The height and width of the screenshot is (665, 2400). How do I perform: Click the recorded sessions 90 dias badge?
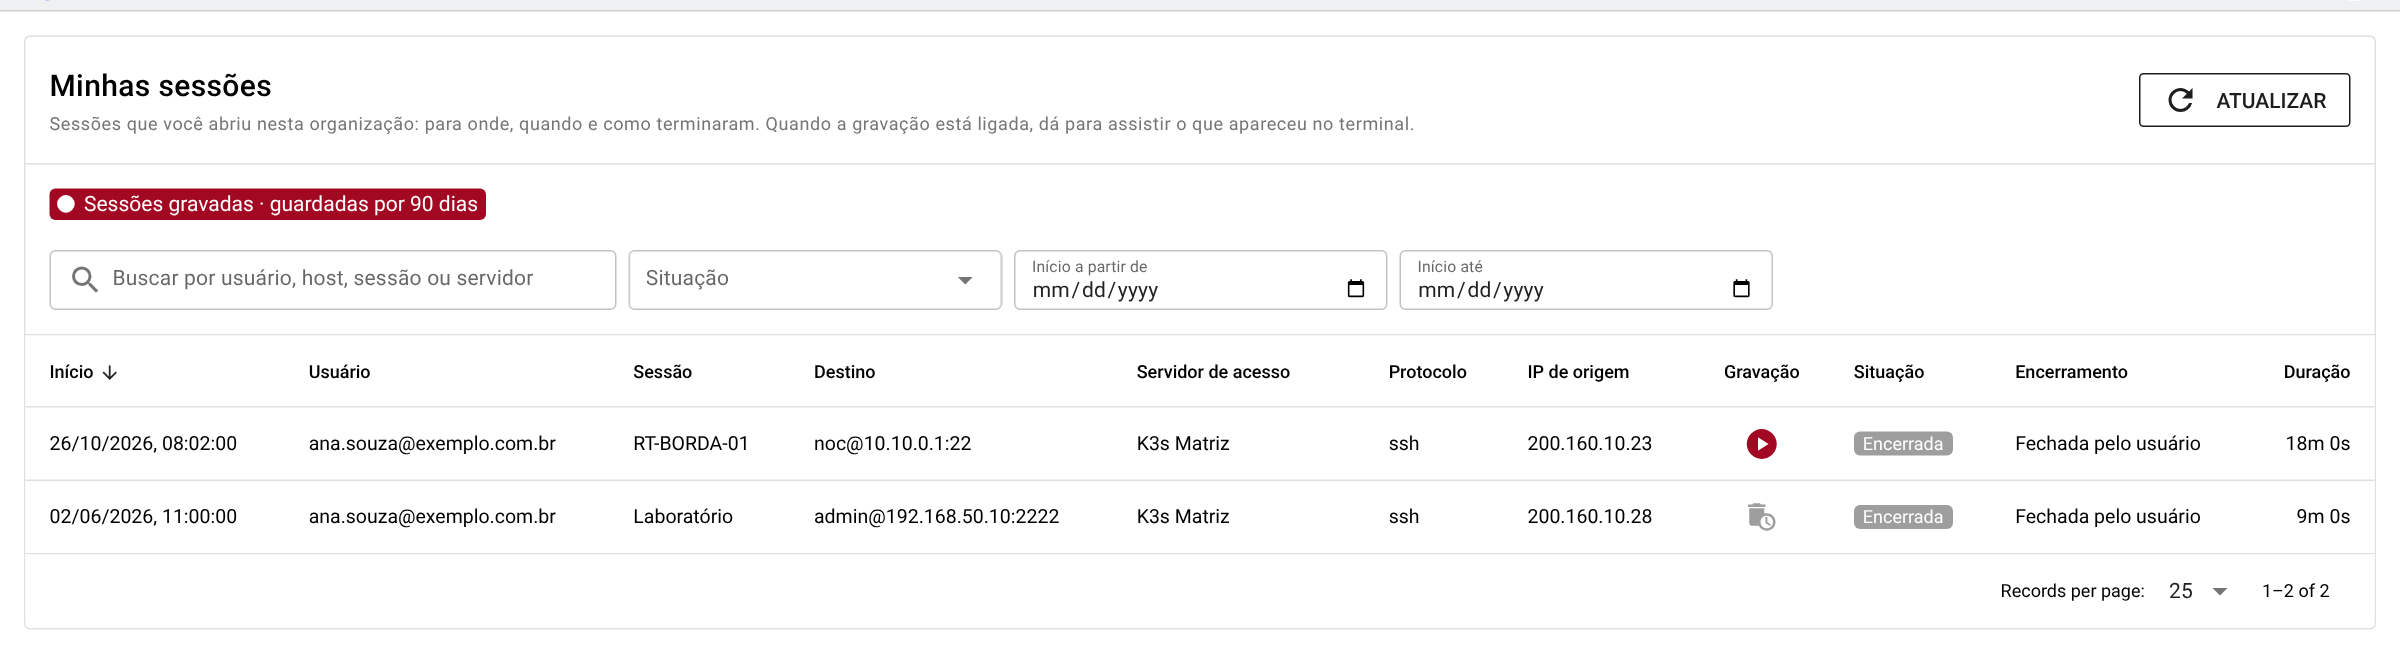[x=267, y=204]
